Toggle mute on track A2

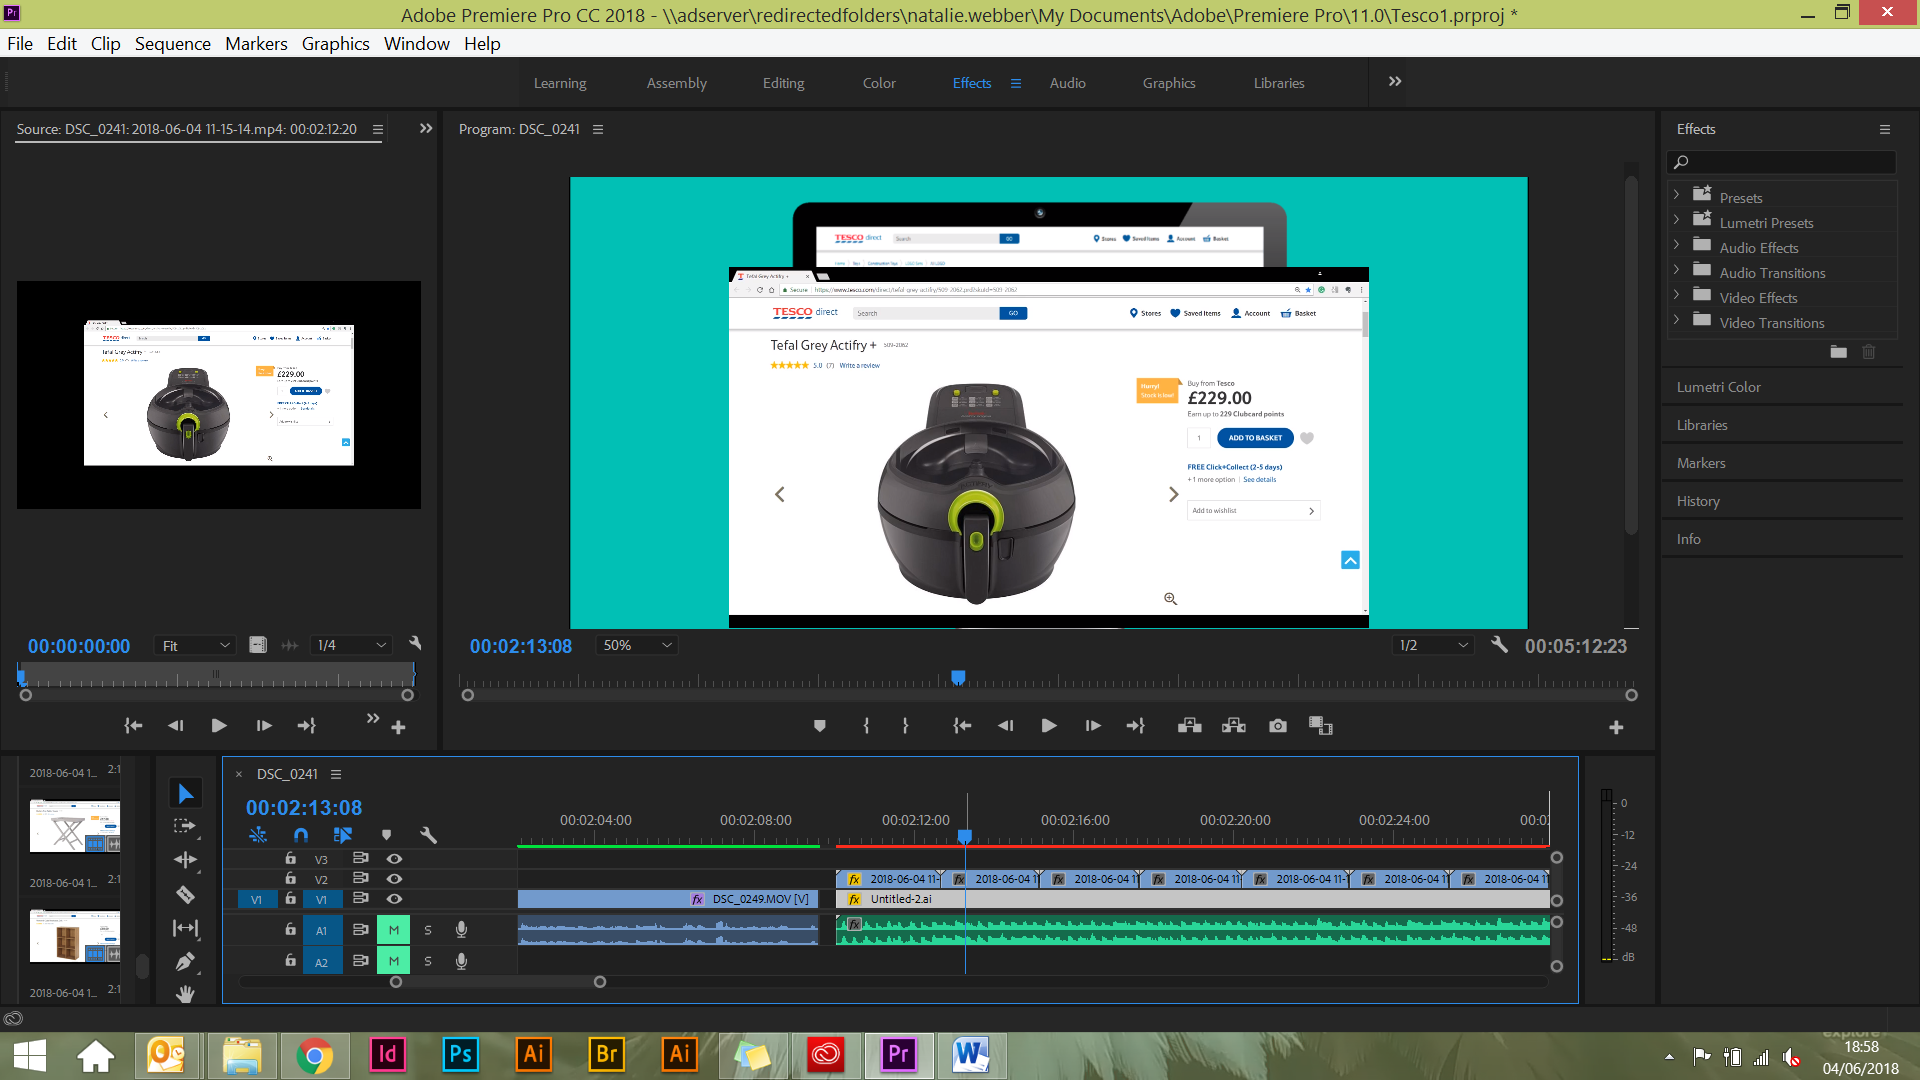point(394,961)
